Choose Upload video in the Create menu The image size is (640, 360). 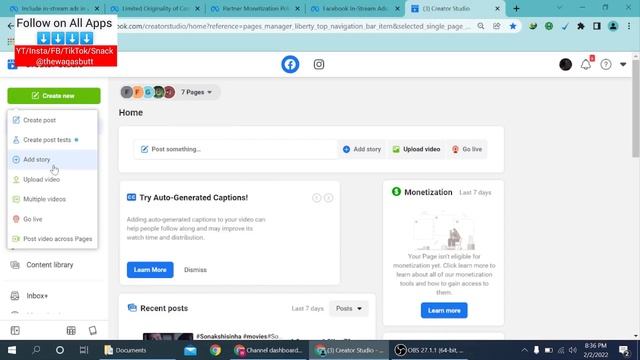pyautogui.click(x=52, y=180)
